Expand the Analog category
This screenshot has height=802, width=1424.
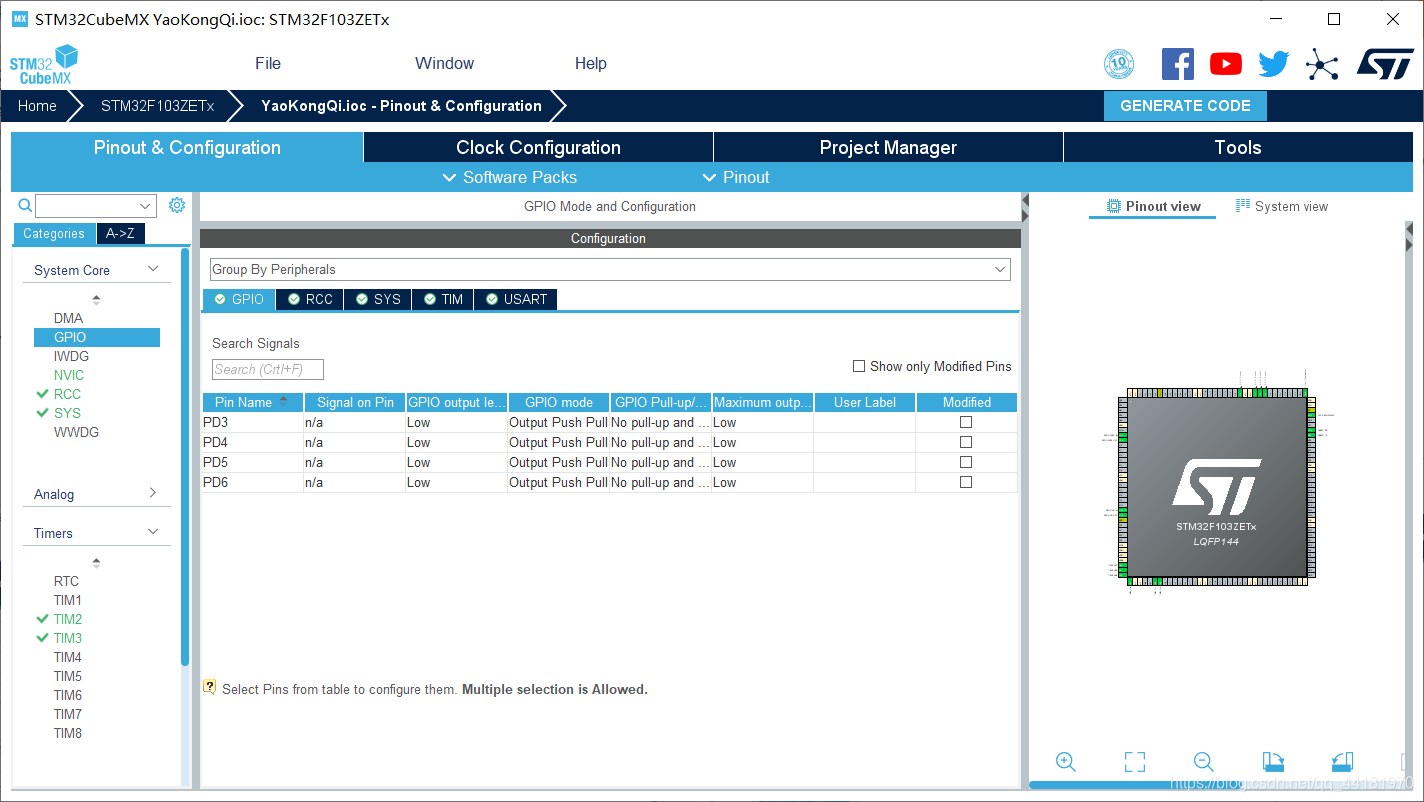pos(153,493)
